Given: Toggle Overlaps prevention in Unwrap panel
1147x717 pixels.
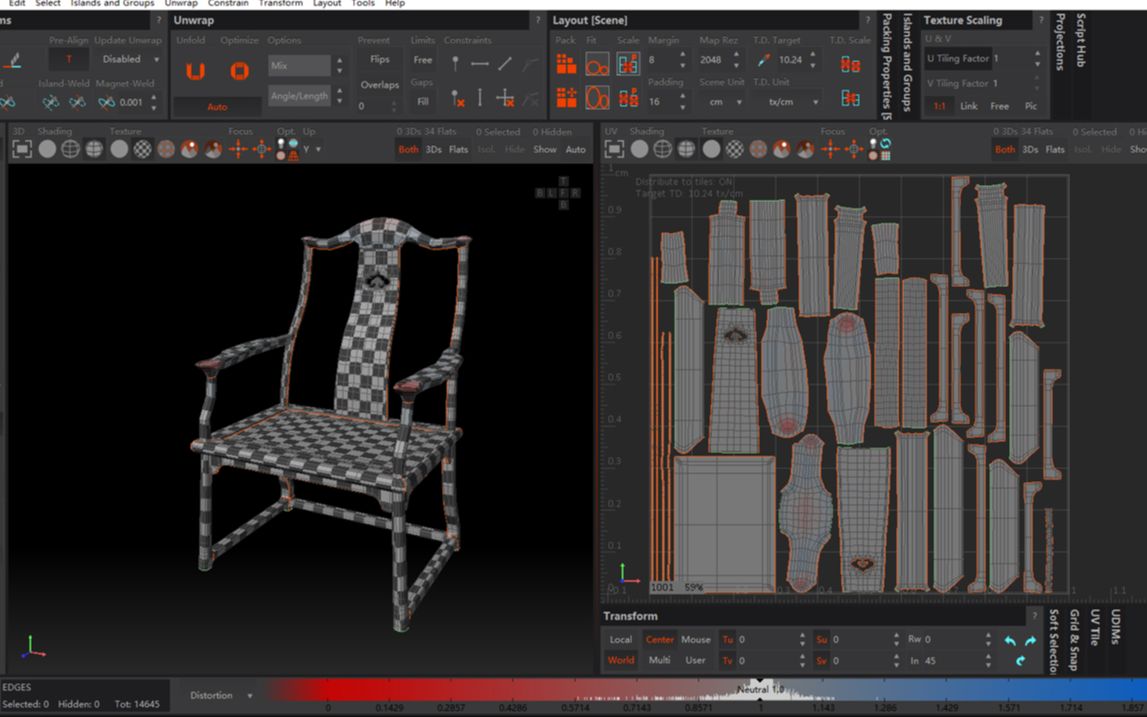Looking at the screenshot, I should tap(380, 85).
